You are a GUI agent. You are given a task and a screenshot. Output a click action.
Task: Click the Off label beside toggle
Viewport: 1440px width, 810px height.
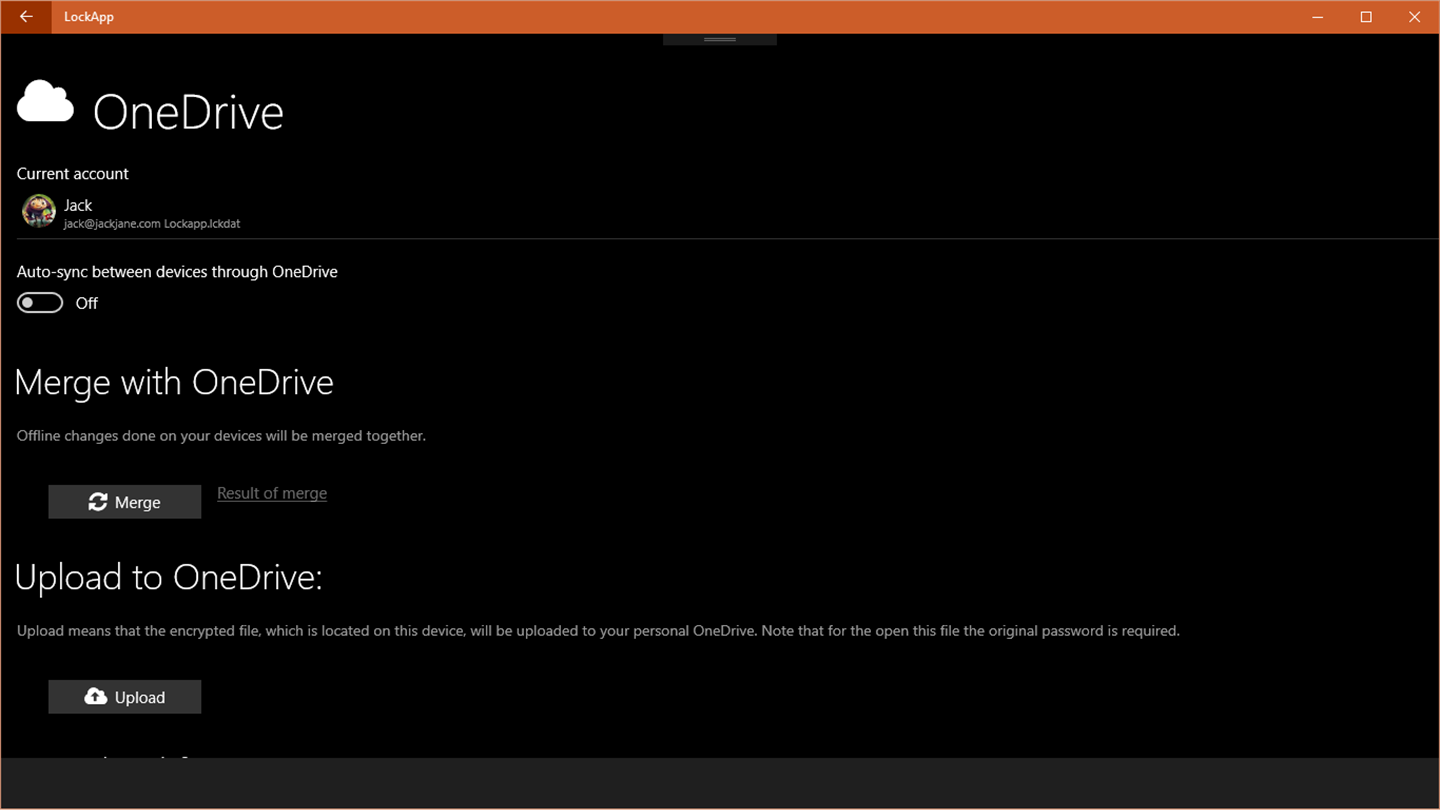pos(87,303)
